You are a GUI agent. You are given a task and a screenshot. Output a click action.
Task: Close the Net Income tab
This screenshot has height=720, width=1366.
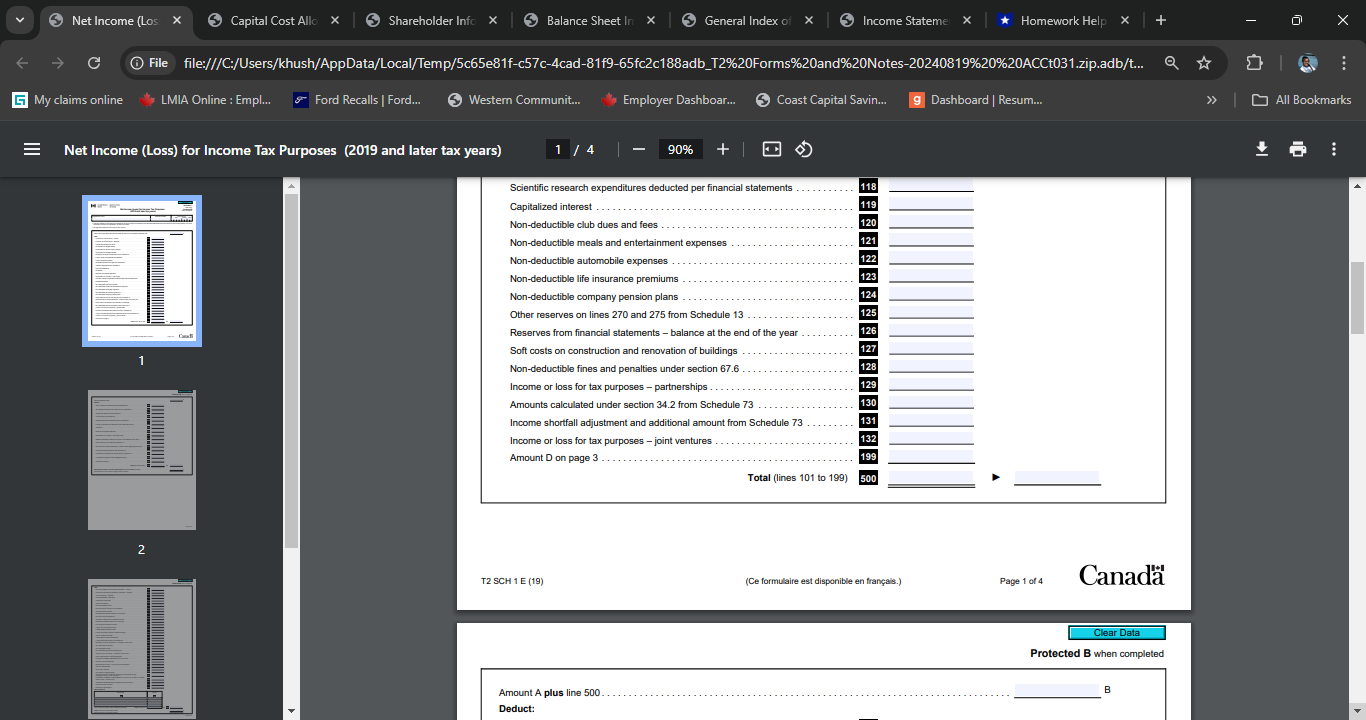coord(177,20)
